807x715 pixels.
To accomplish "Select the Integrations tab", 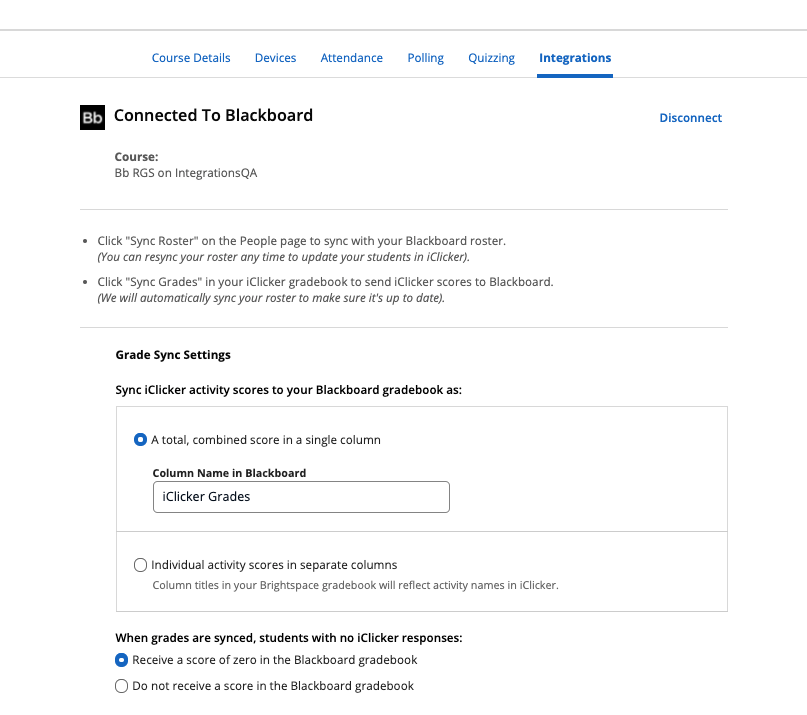I will pyautogui.click(x=574, y=57).
